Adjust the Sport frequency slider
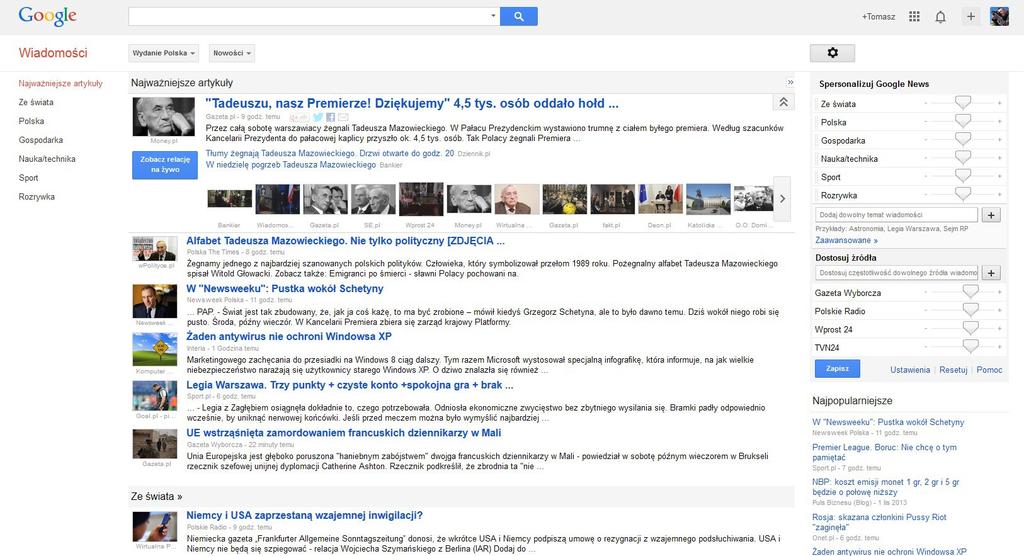Screen dimensions: 1024x556 coord(963,176)
